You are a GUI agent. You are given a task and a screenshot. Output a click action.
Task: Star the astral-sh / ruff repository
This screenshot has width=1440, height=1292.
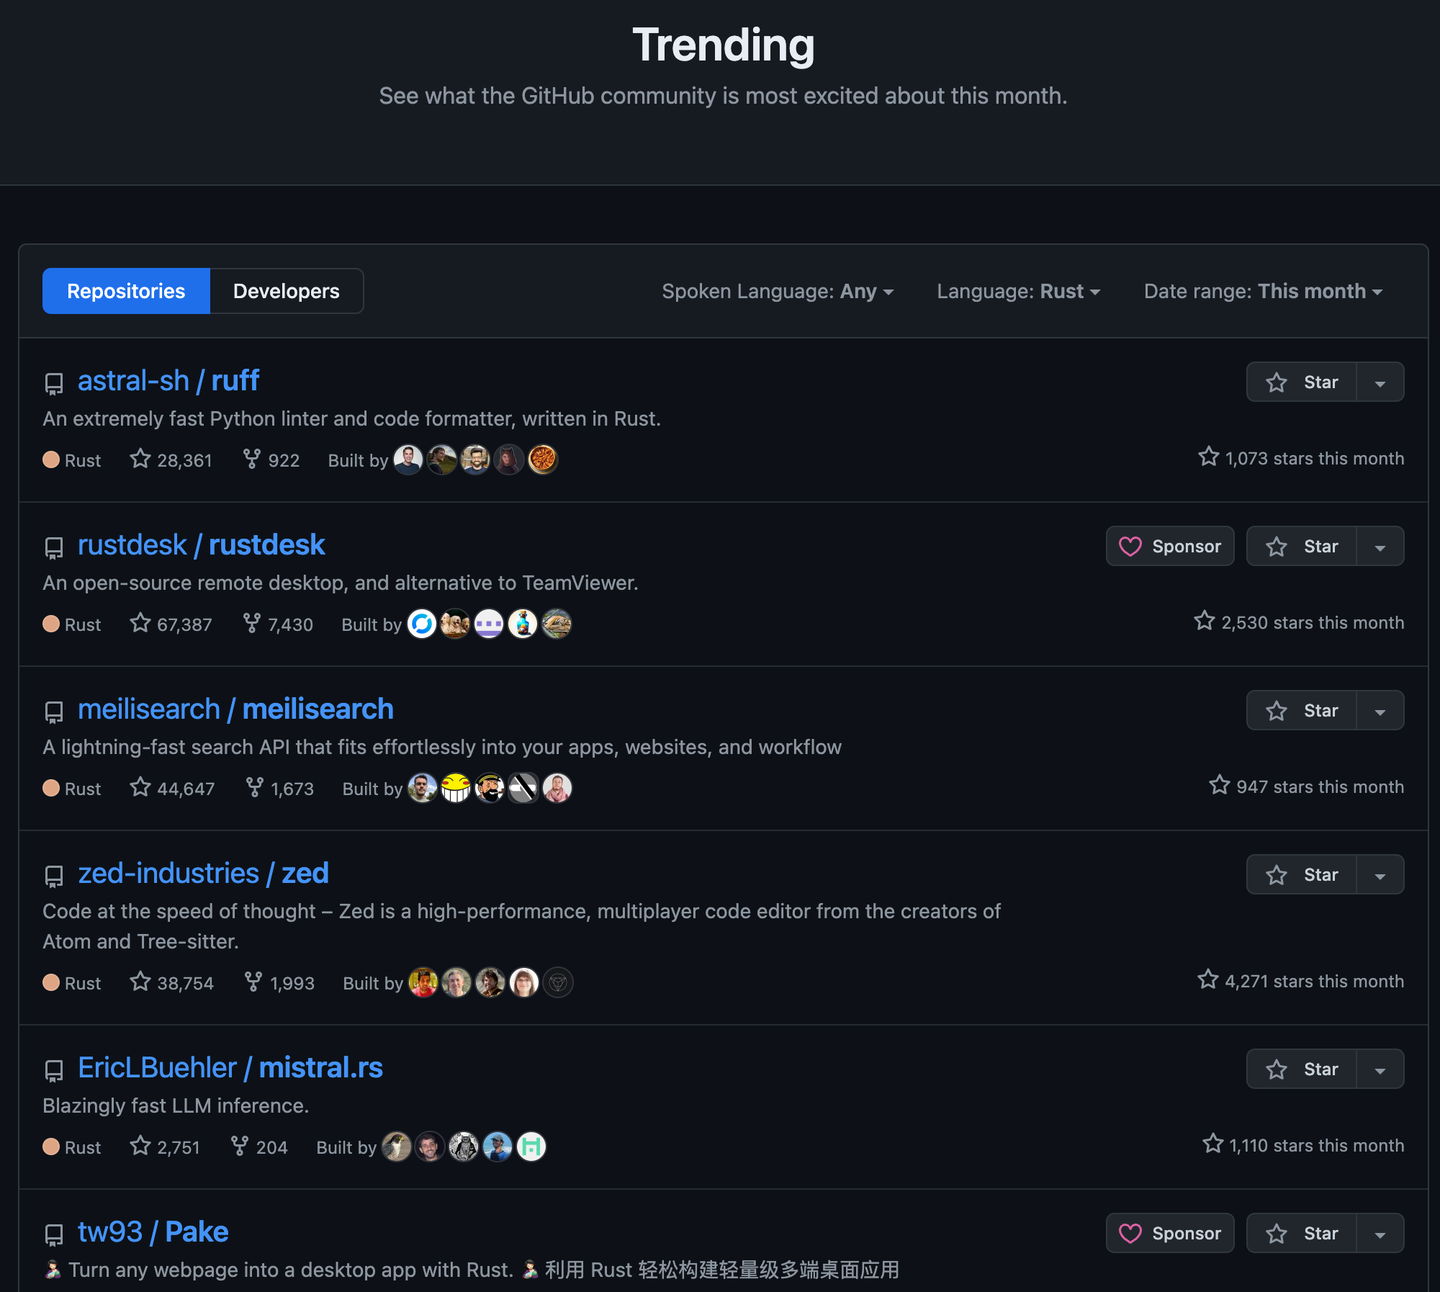(1301, 382)
